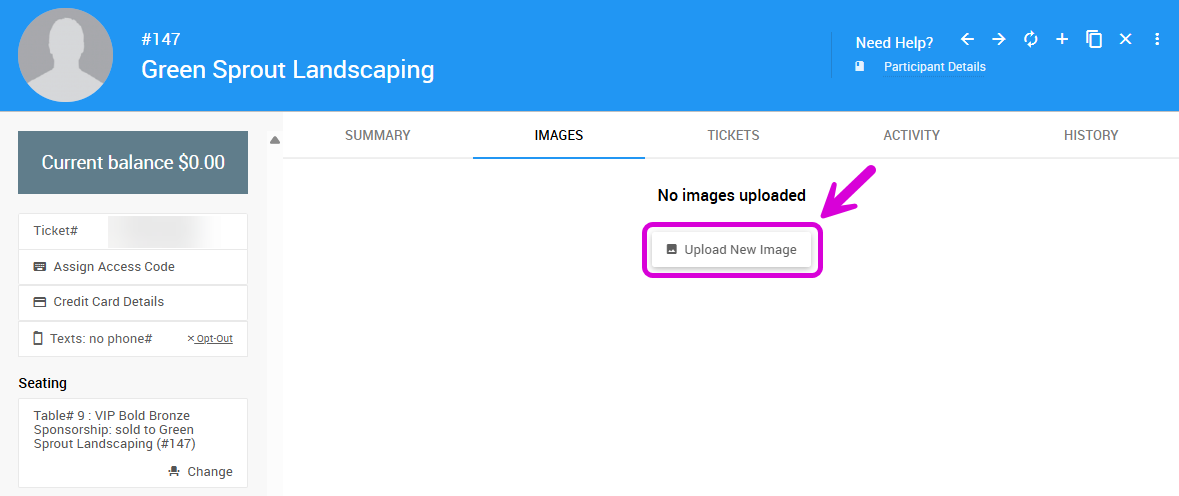Open the three-dot more options menu
1179x496 pixels.
(1157, 39)
